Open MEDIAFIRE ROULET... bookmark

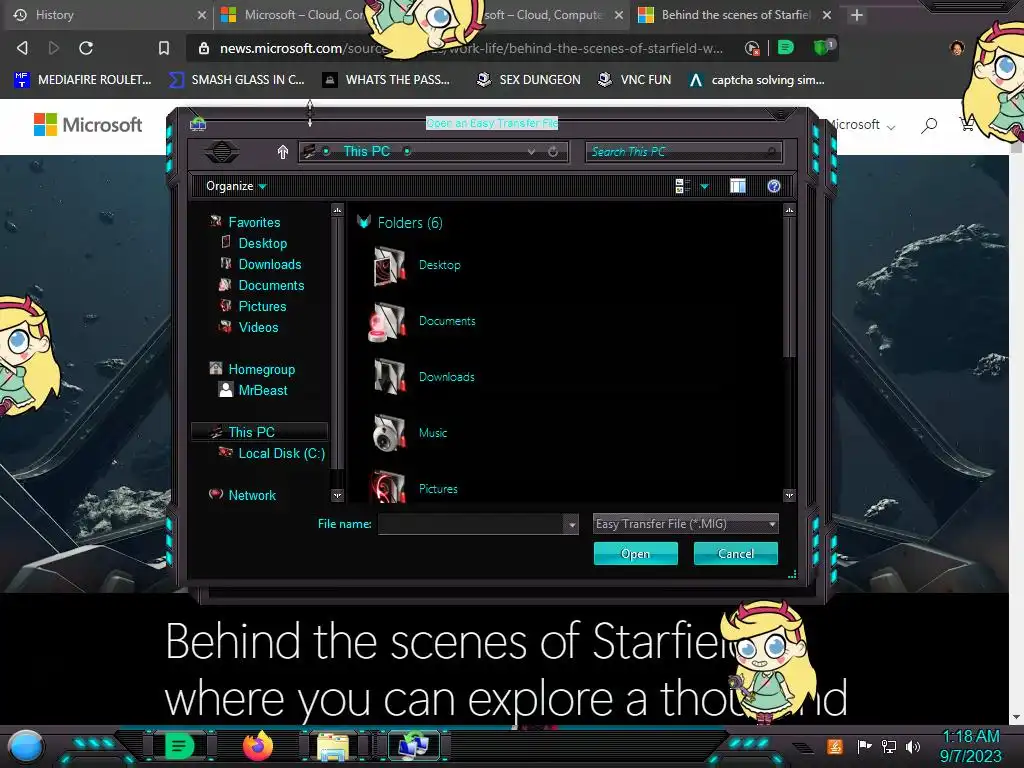pos(83,80)
